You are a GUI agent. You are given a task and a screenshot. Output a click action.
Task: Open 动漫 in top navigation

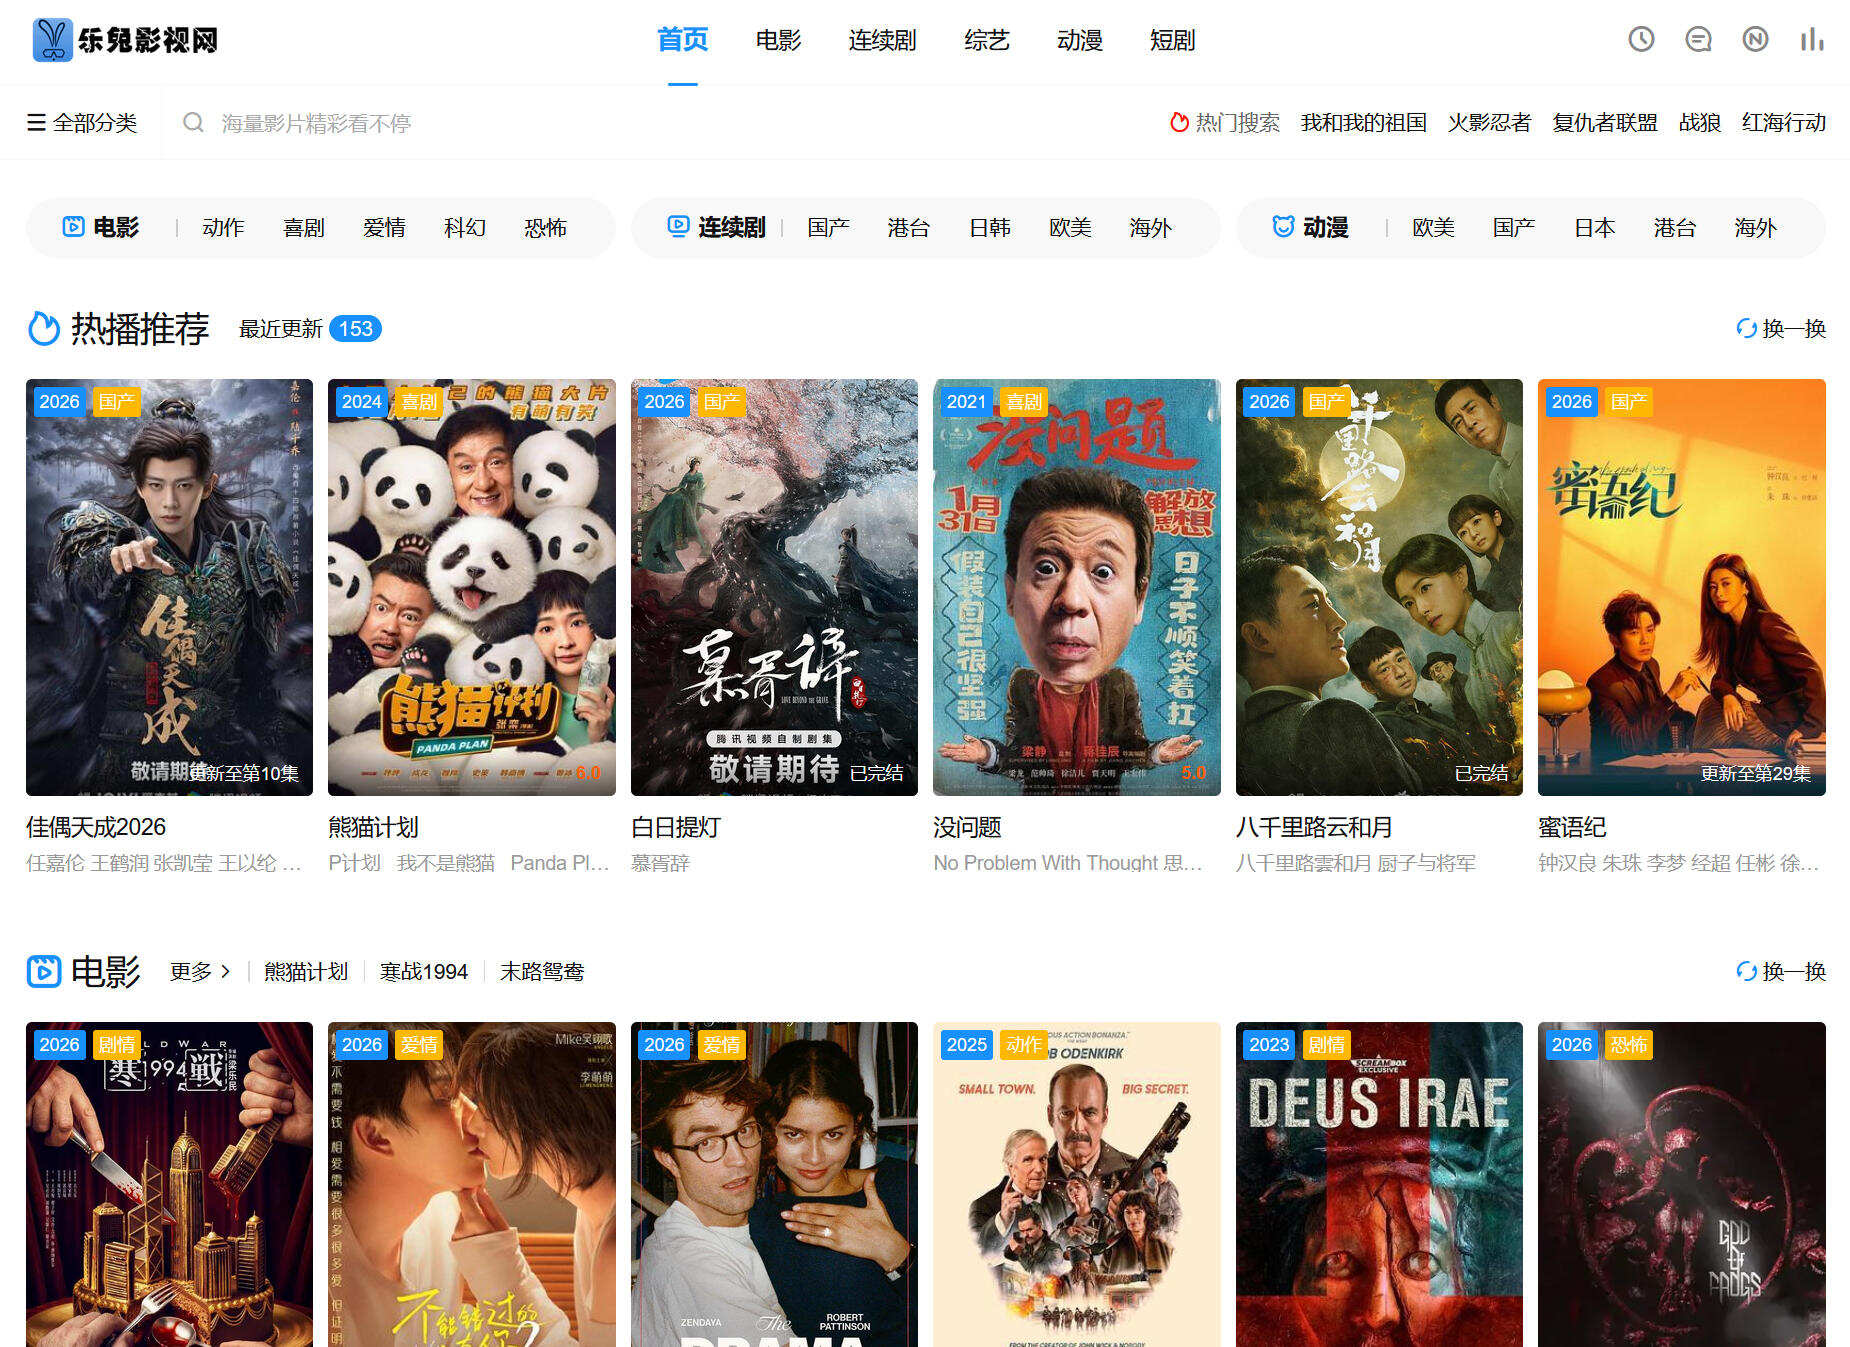tap(1080, 40)
